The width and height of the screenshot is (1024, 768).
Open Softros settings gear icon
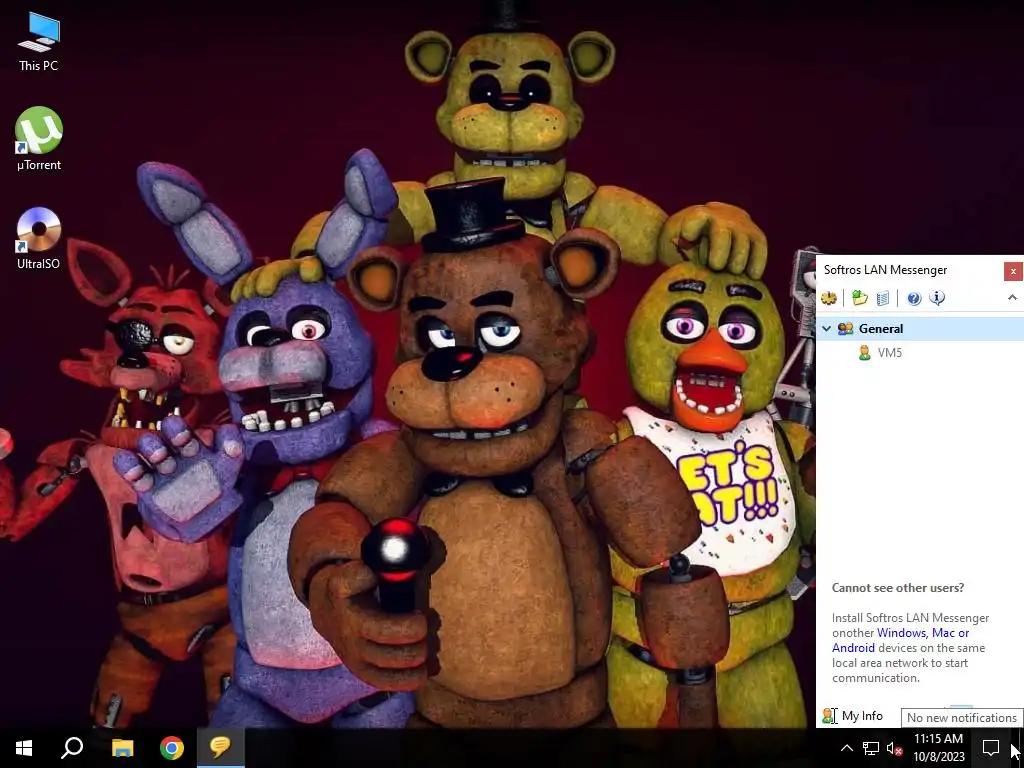click(x=829, y=298)
